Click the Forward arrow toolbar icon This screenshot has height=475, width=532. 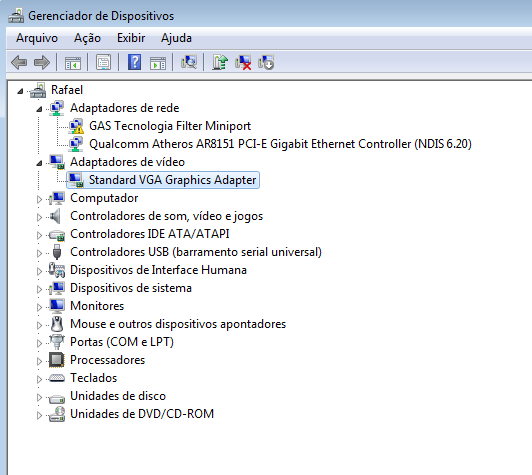pyautogui.click(x=42, y=63)
